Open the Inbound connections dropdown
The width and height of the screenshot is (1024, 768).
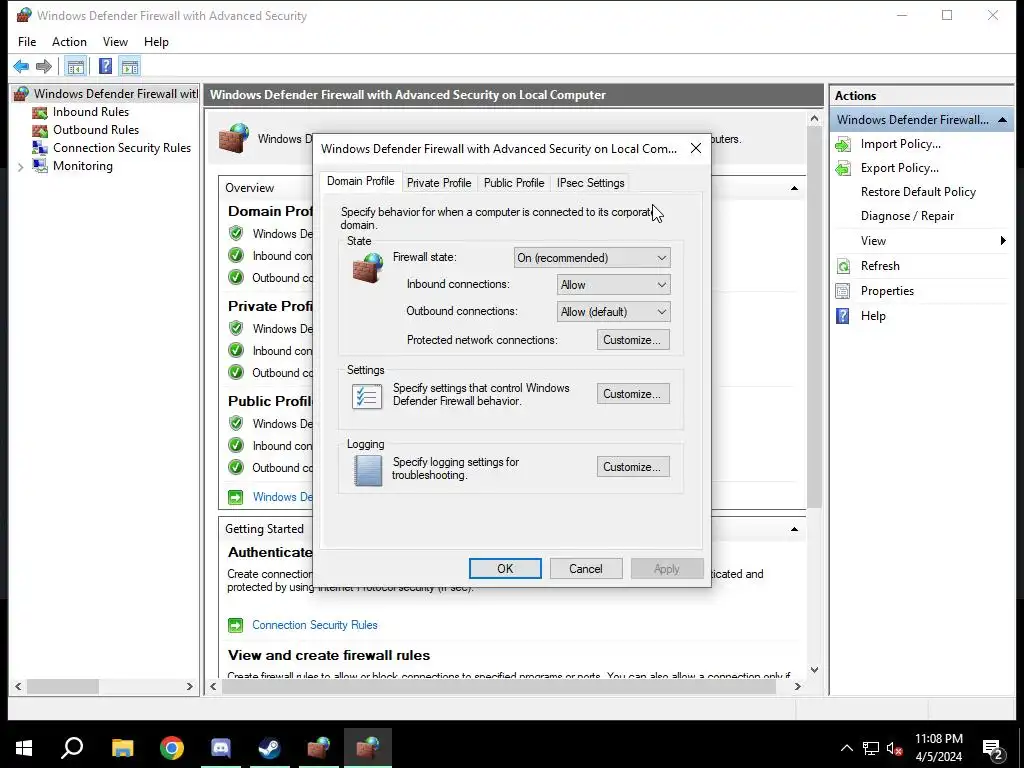613,285
